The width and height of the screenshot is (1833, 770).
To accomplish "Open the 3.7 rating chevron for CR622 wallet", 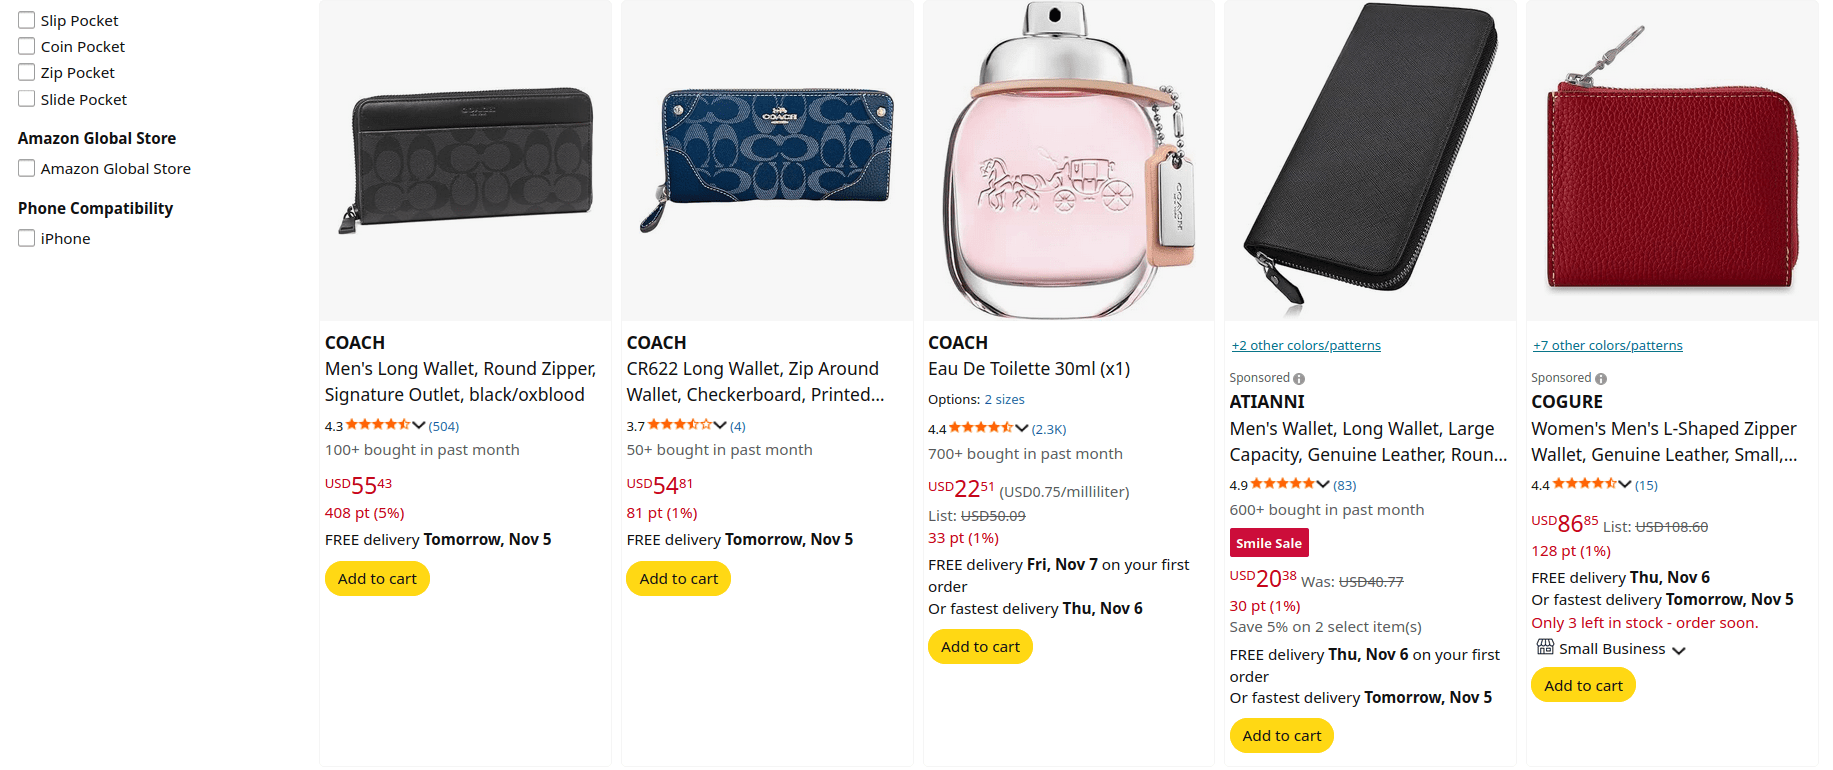I will point(720,425).
